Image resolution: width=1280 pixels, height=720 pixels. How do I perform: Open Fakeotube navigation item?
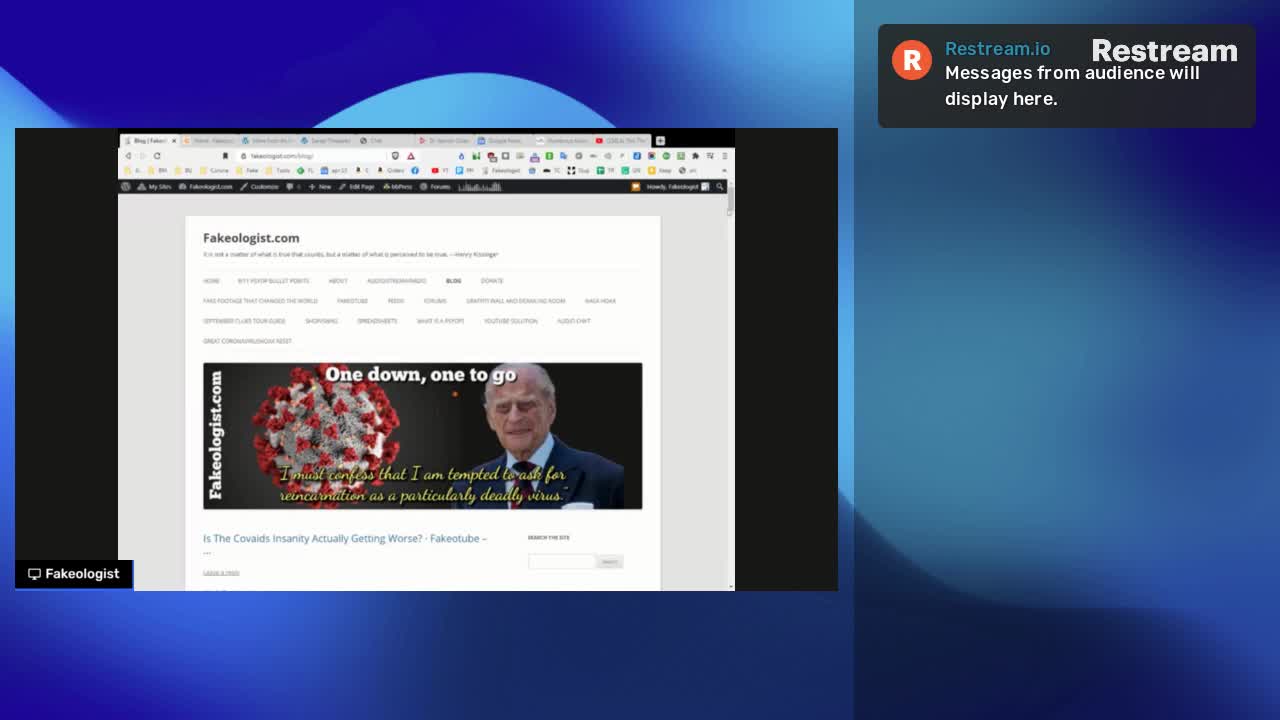(352, 301)
